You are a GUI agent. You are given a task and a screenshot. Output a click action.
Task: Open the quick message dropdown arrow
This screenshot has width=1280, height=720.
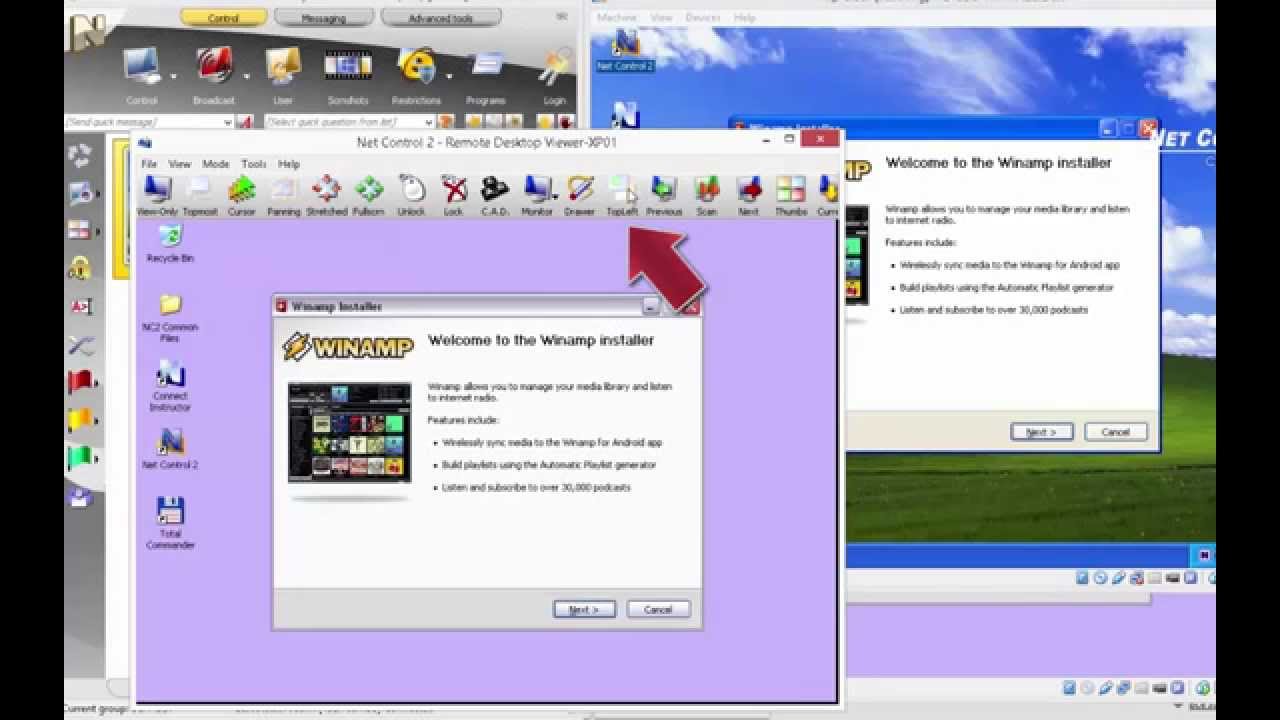point(228,122)
